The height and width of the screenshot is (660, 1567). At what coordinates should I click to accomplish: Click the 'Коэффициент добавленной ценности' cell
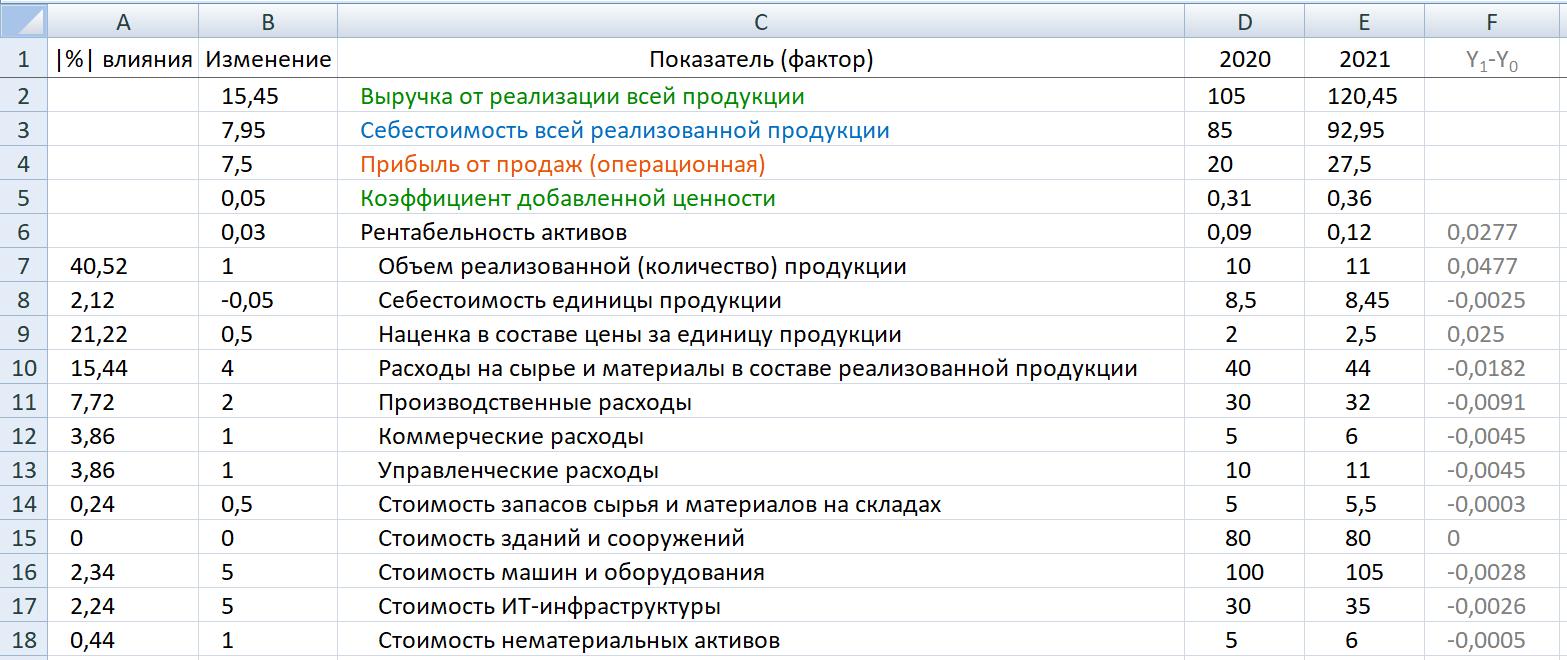click(x=567, y=198)
